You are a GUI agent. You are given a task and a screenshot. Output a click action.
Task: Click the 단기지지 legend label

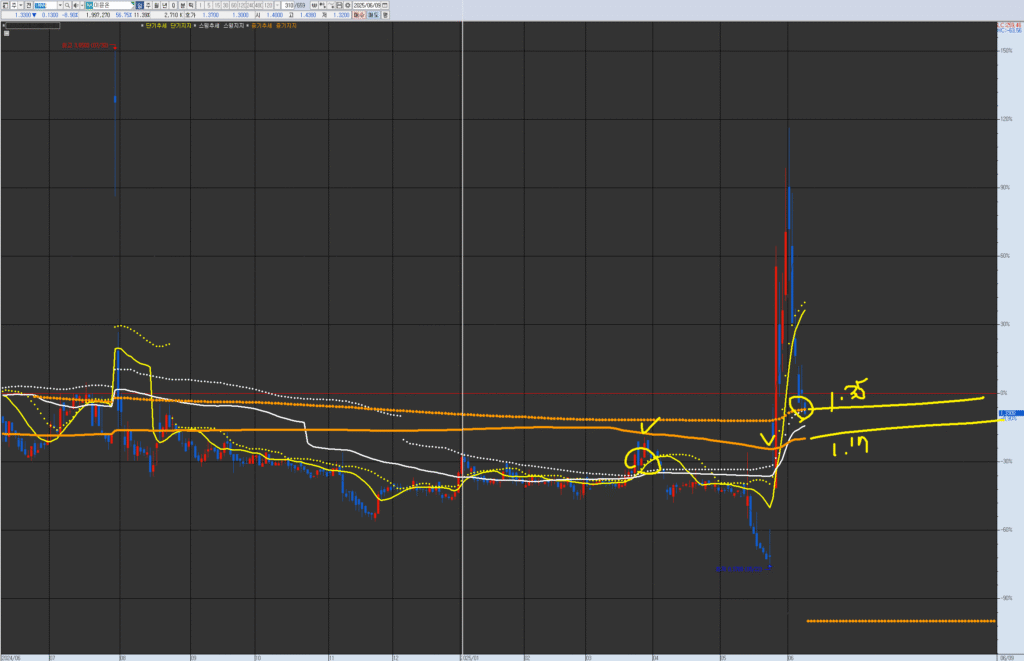point(181,26)
